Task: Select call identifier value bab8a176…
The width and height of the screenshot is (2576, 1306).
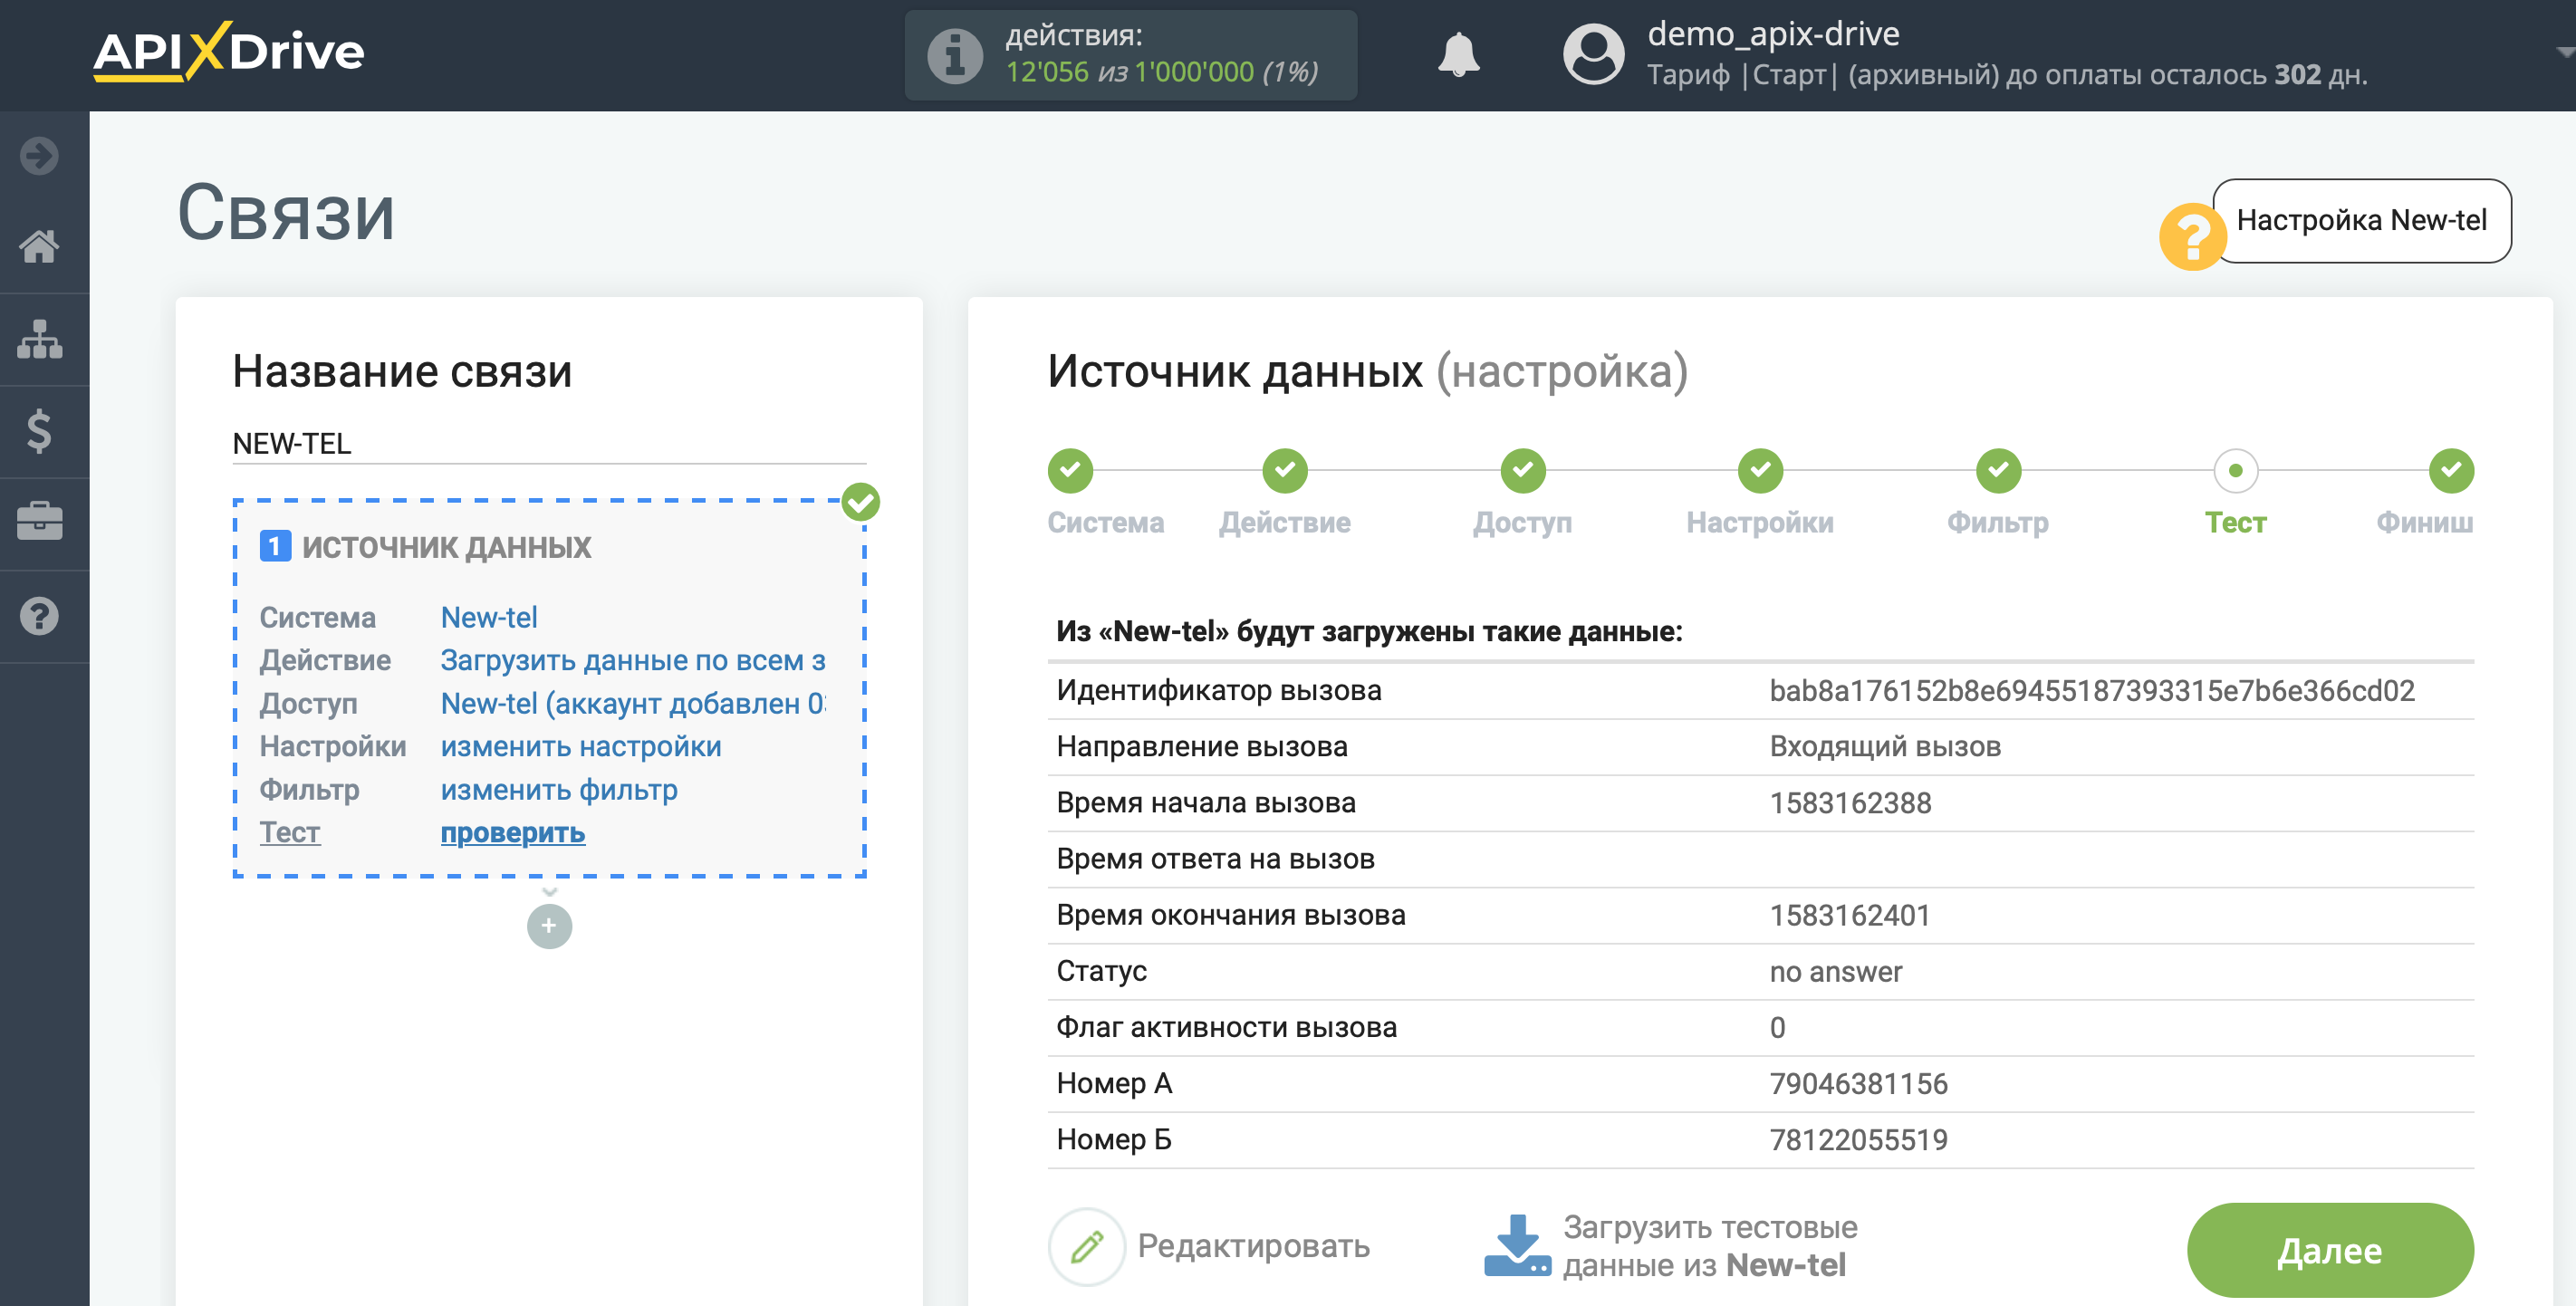Action: 2091,690
